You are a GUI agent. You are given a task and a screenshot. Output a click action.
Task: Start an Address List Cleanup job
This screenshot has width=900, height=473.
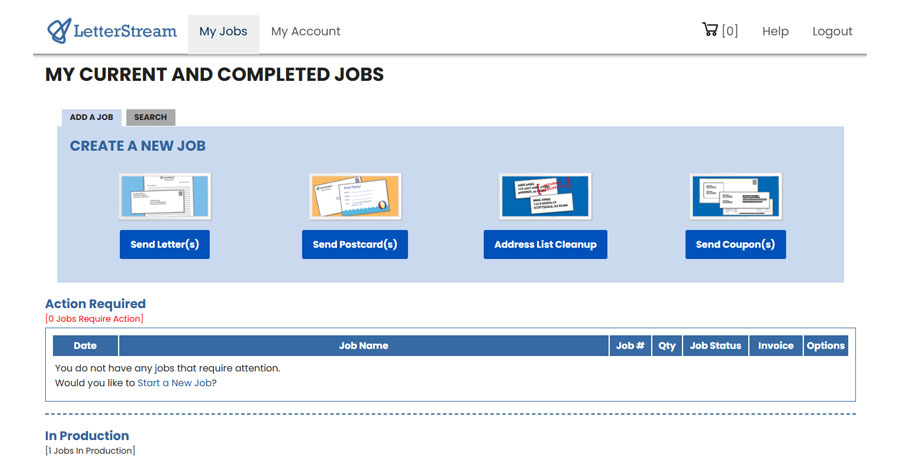point(545,245)
